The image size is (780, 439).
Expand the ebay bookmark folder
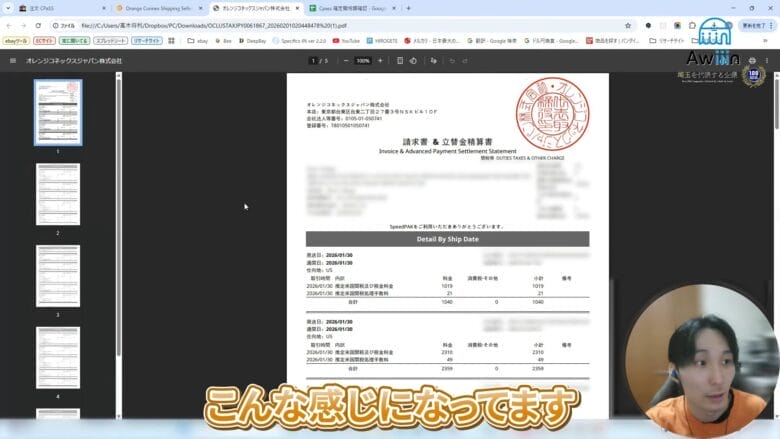pyautogui.click(x=197, y=41)
